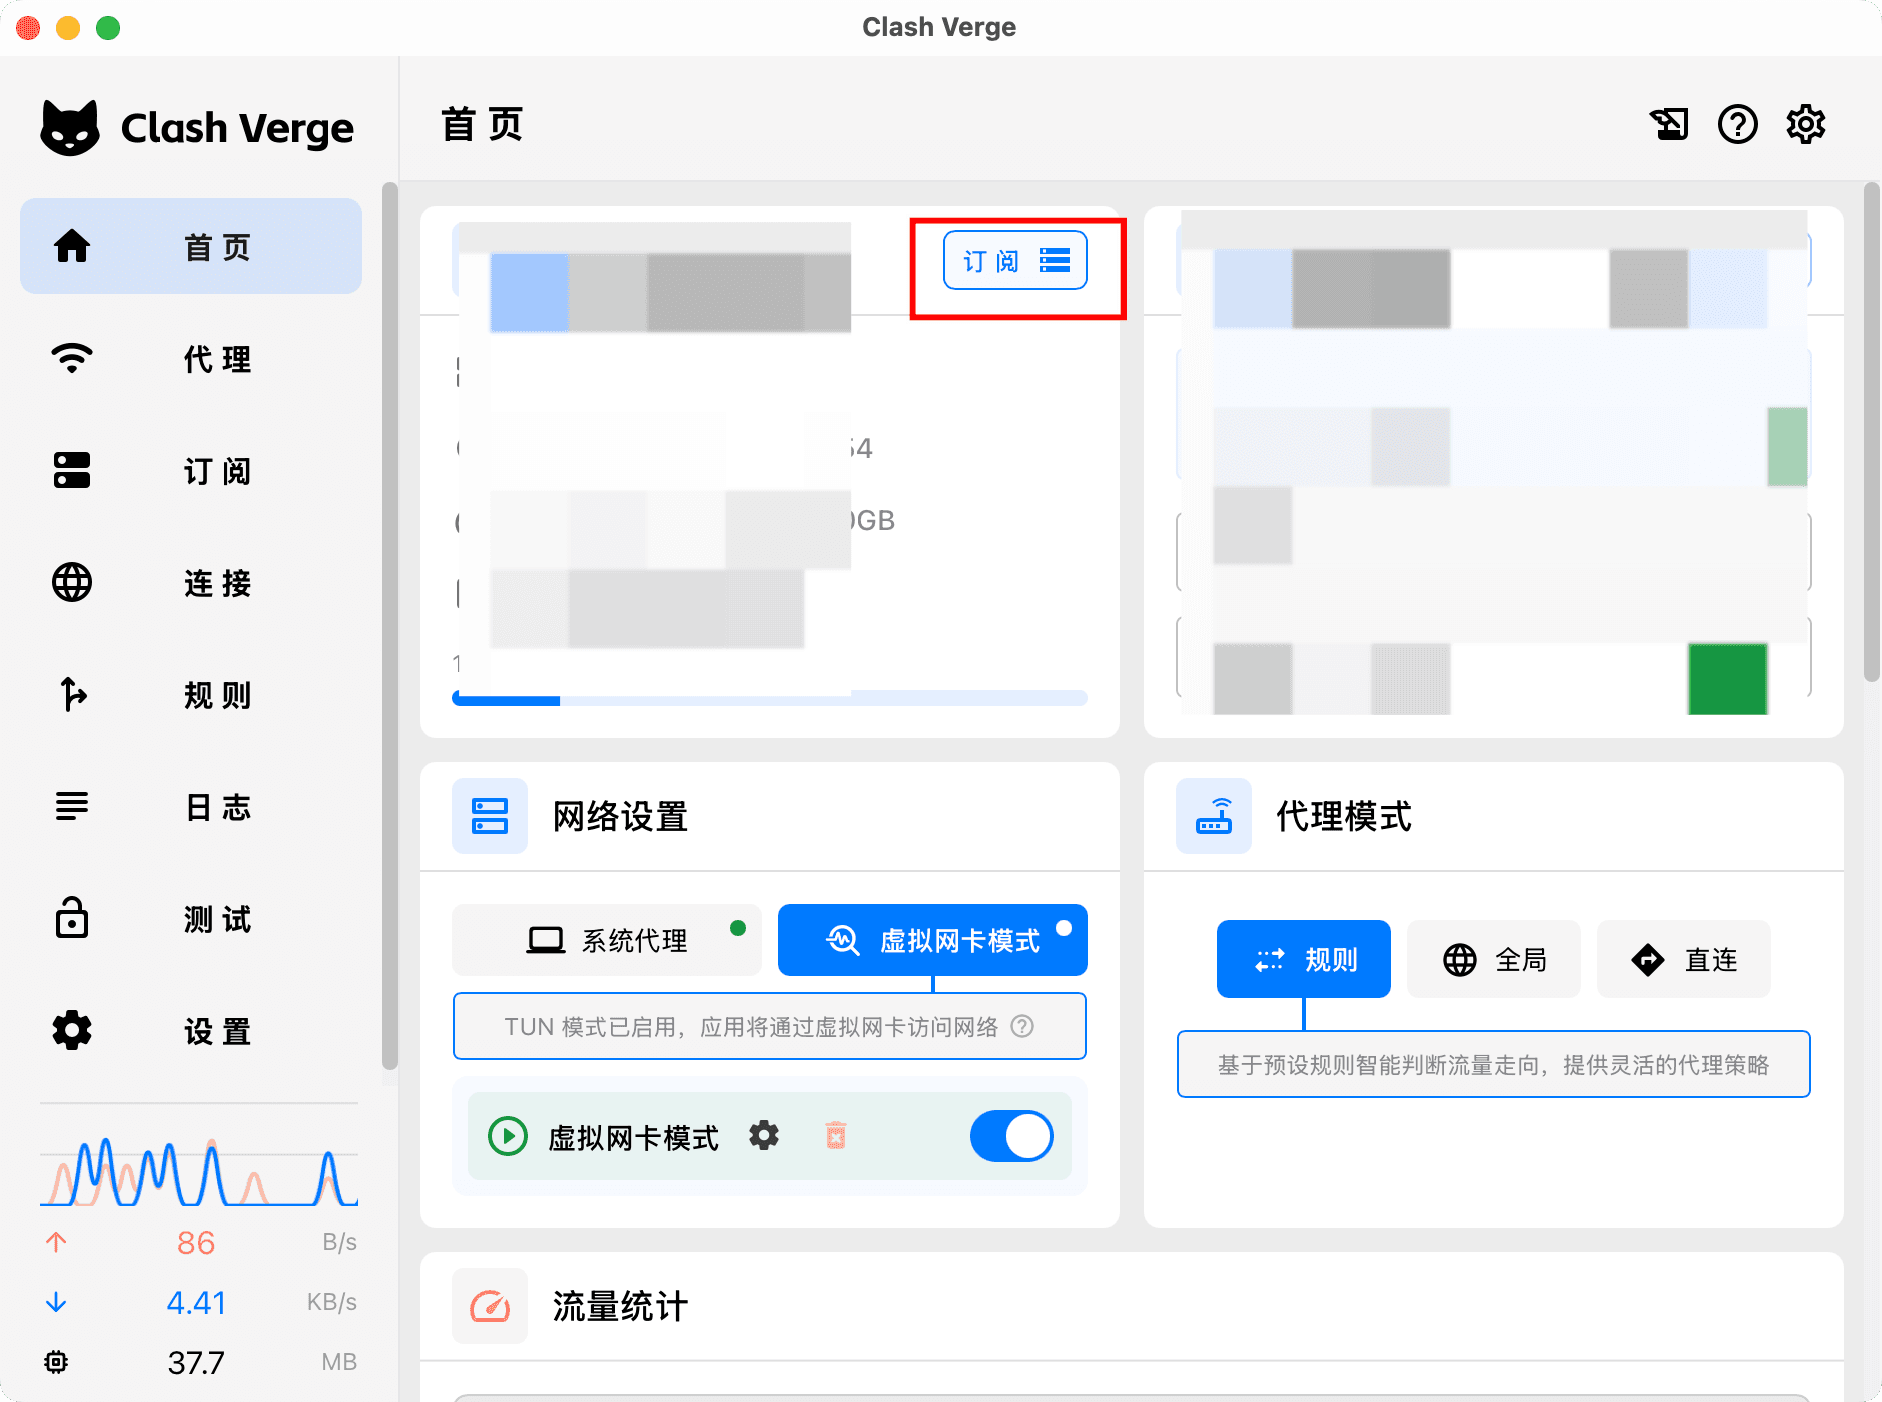Open the 规则 rules page
The height and width of the screenshot is (1402, 1882).
pos(191,694)
